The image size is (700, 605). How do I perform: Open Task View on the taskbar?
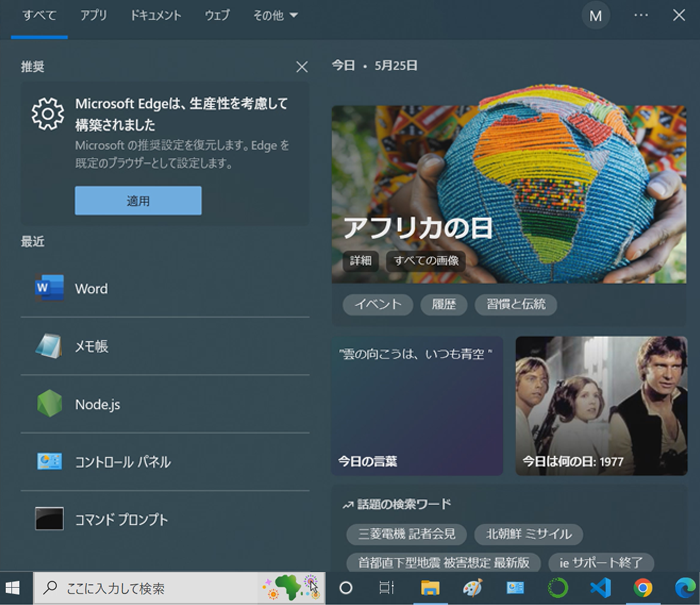tap(387, 588)
